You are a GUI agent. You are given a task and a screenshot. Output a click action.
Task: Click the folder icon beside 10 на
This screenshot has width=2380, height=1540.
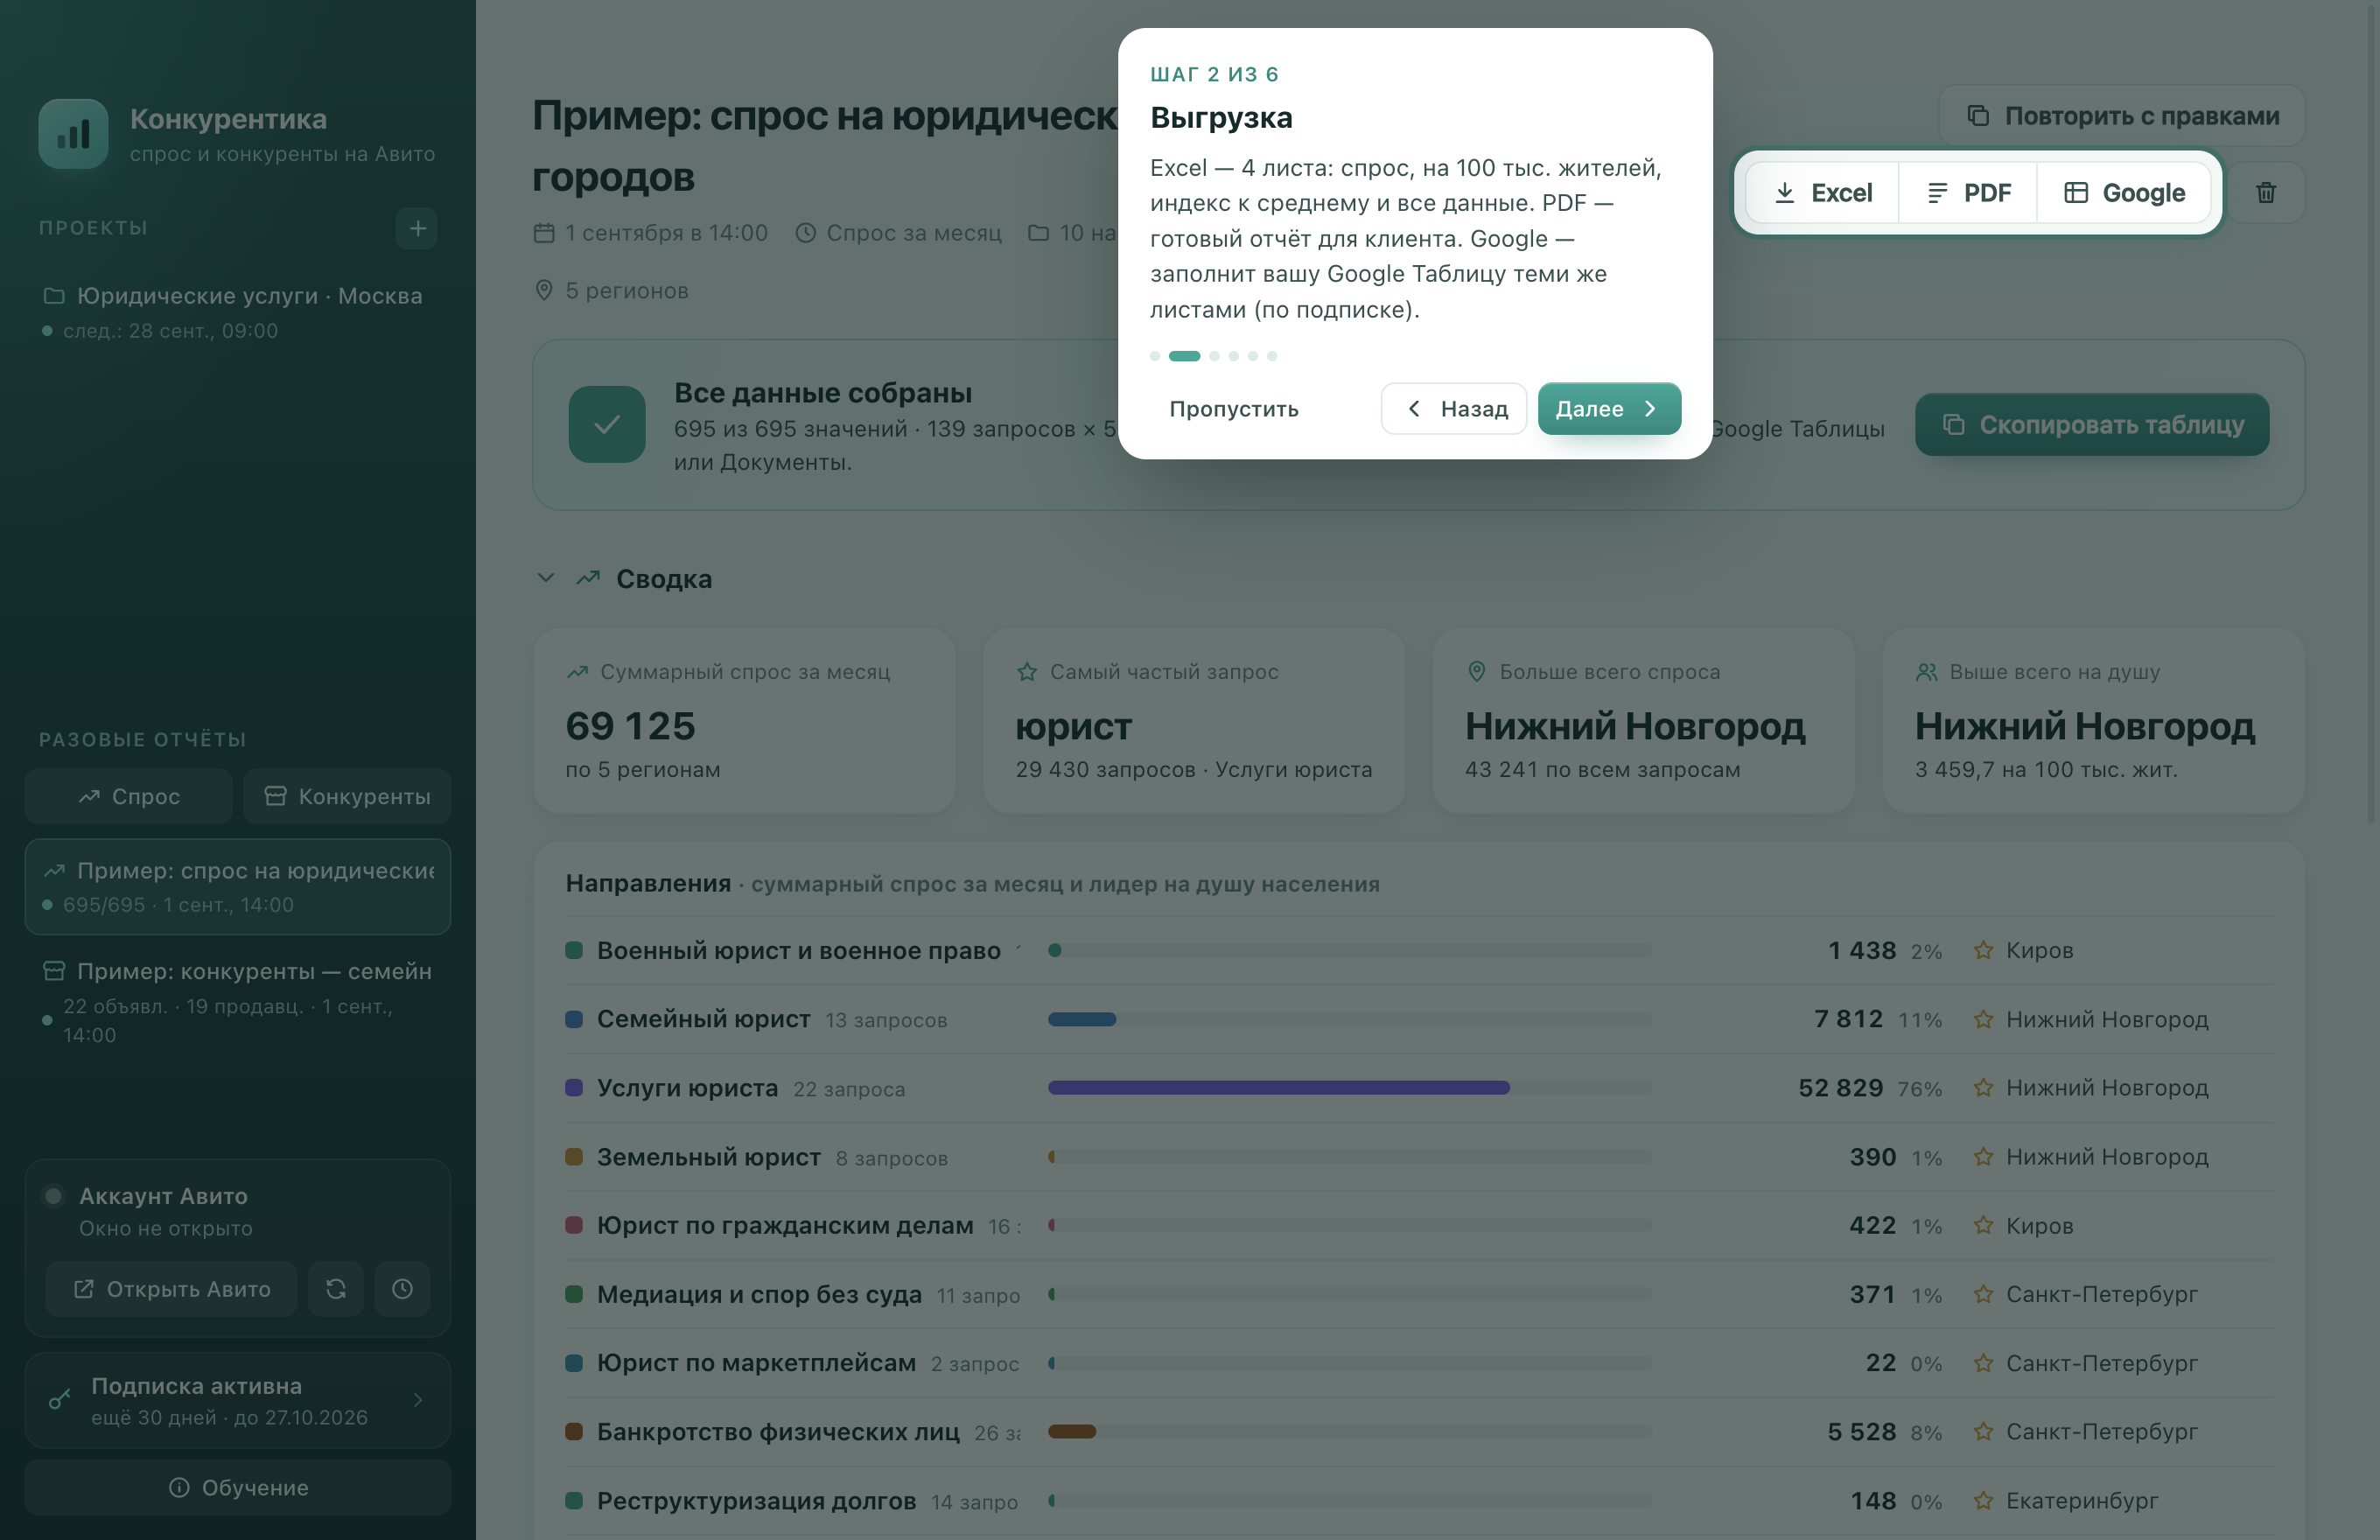(1039, 233)
